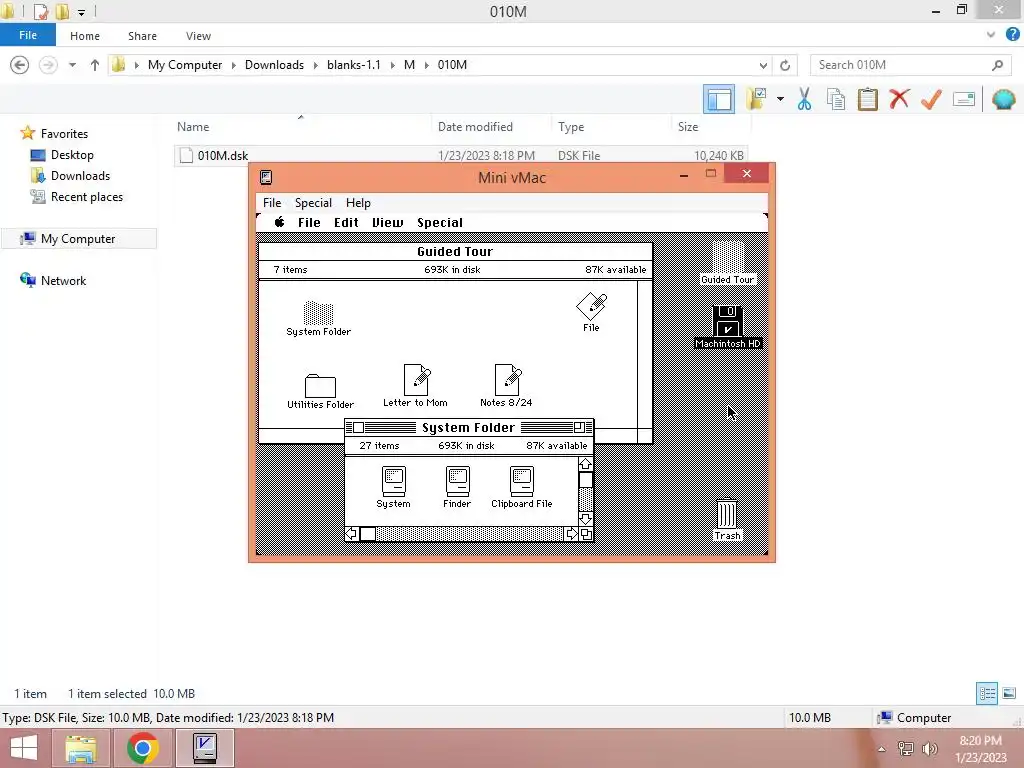The width and height of the screenshot is (1024, 768).
Task: Open Mini vMac Special menu
Action: (x=313, y=202)
